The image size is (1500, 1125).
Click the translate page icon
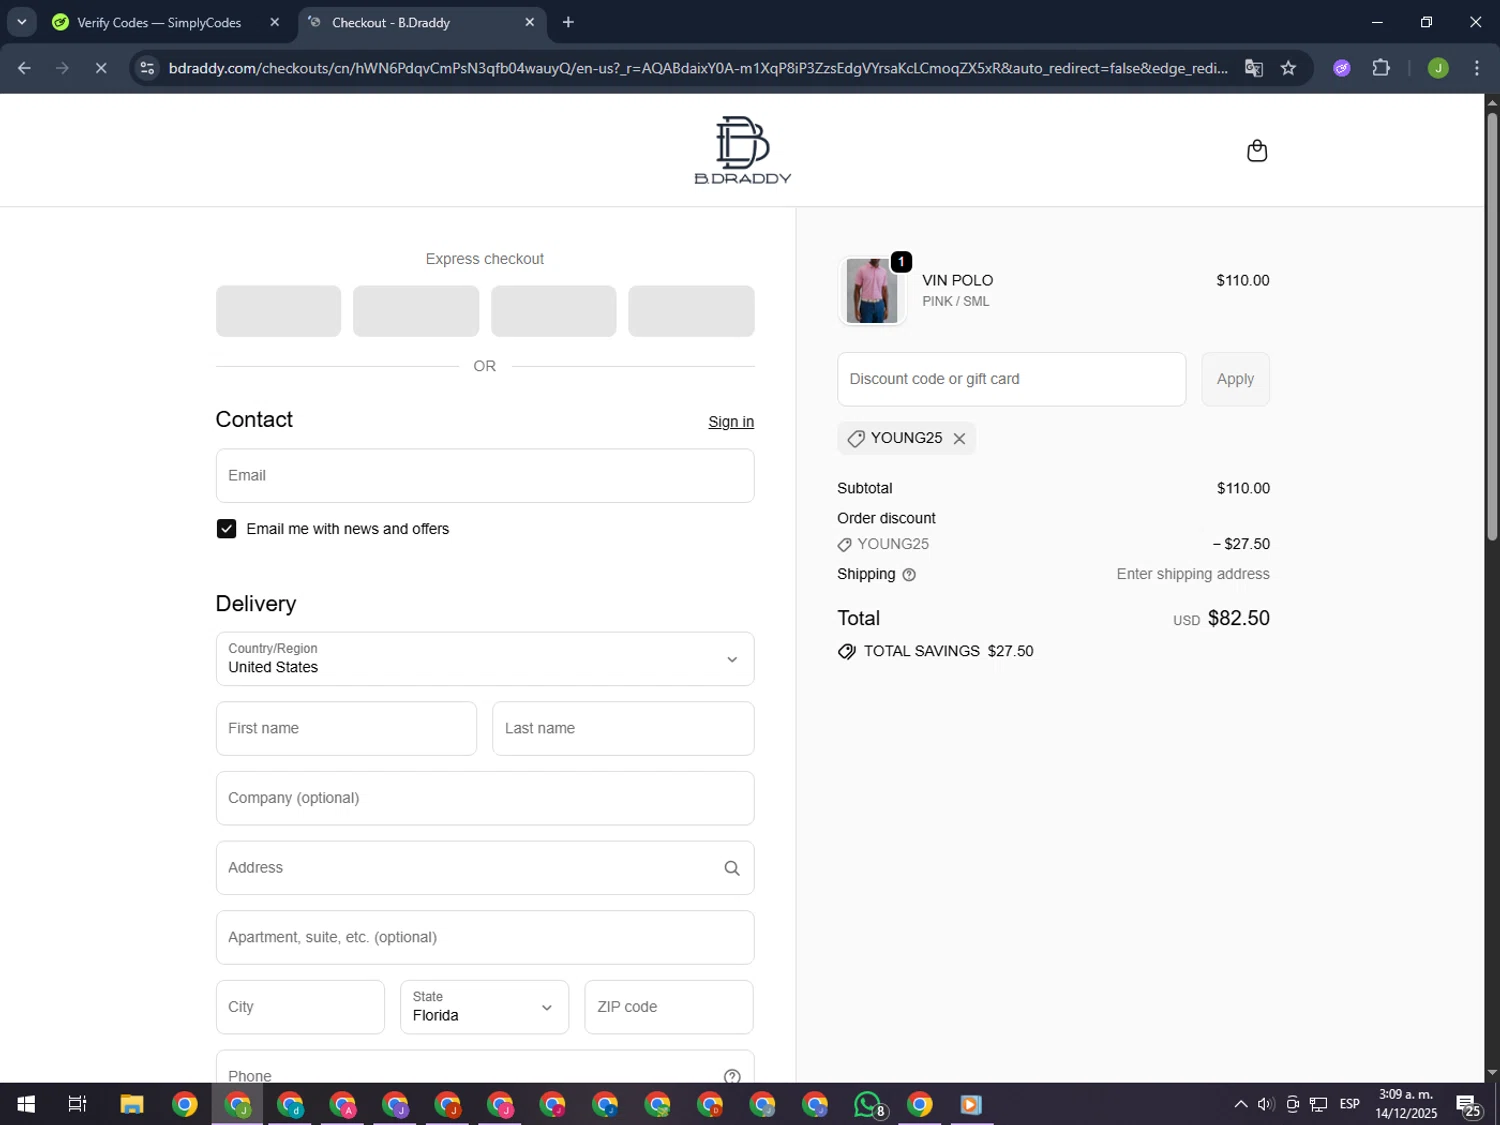tap(1253, 68)
